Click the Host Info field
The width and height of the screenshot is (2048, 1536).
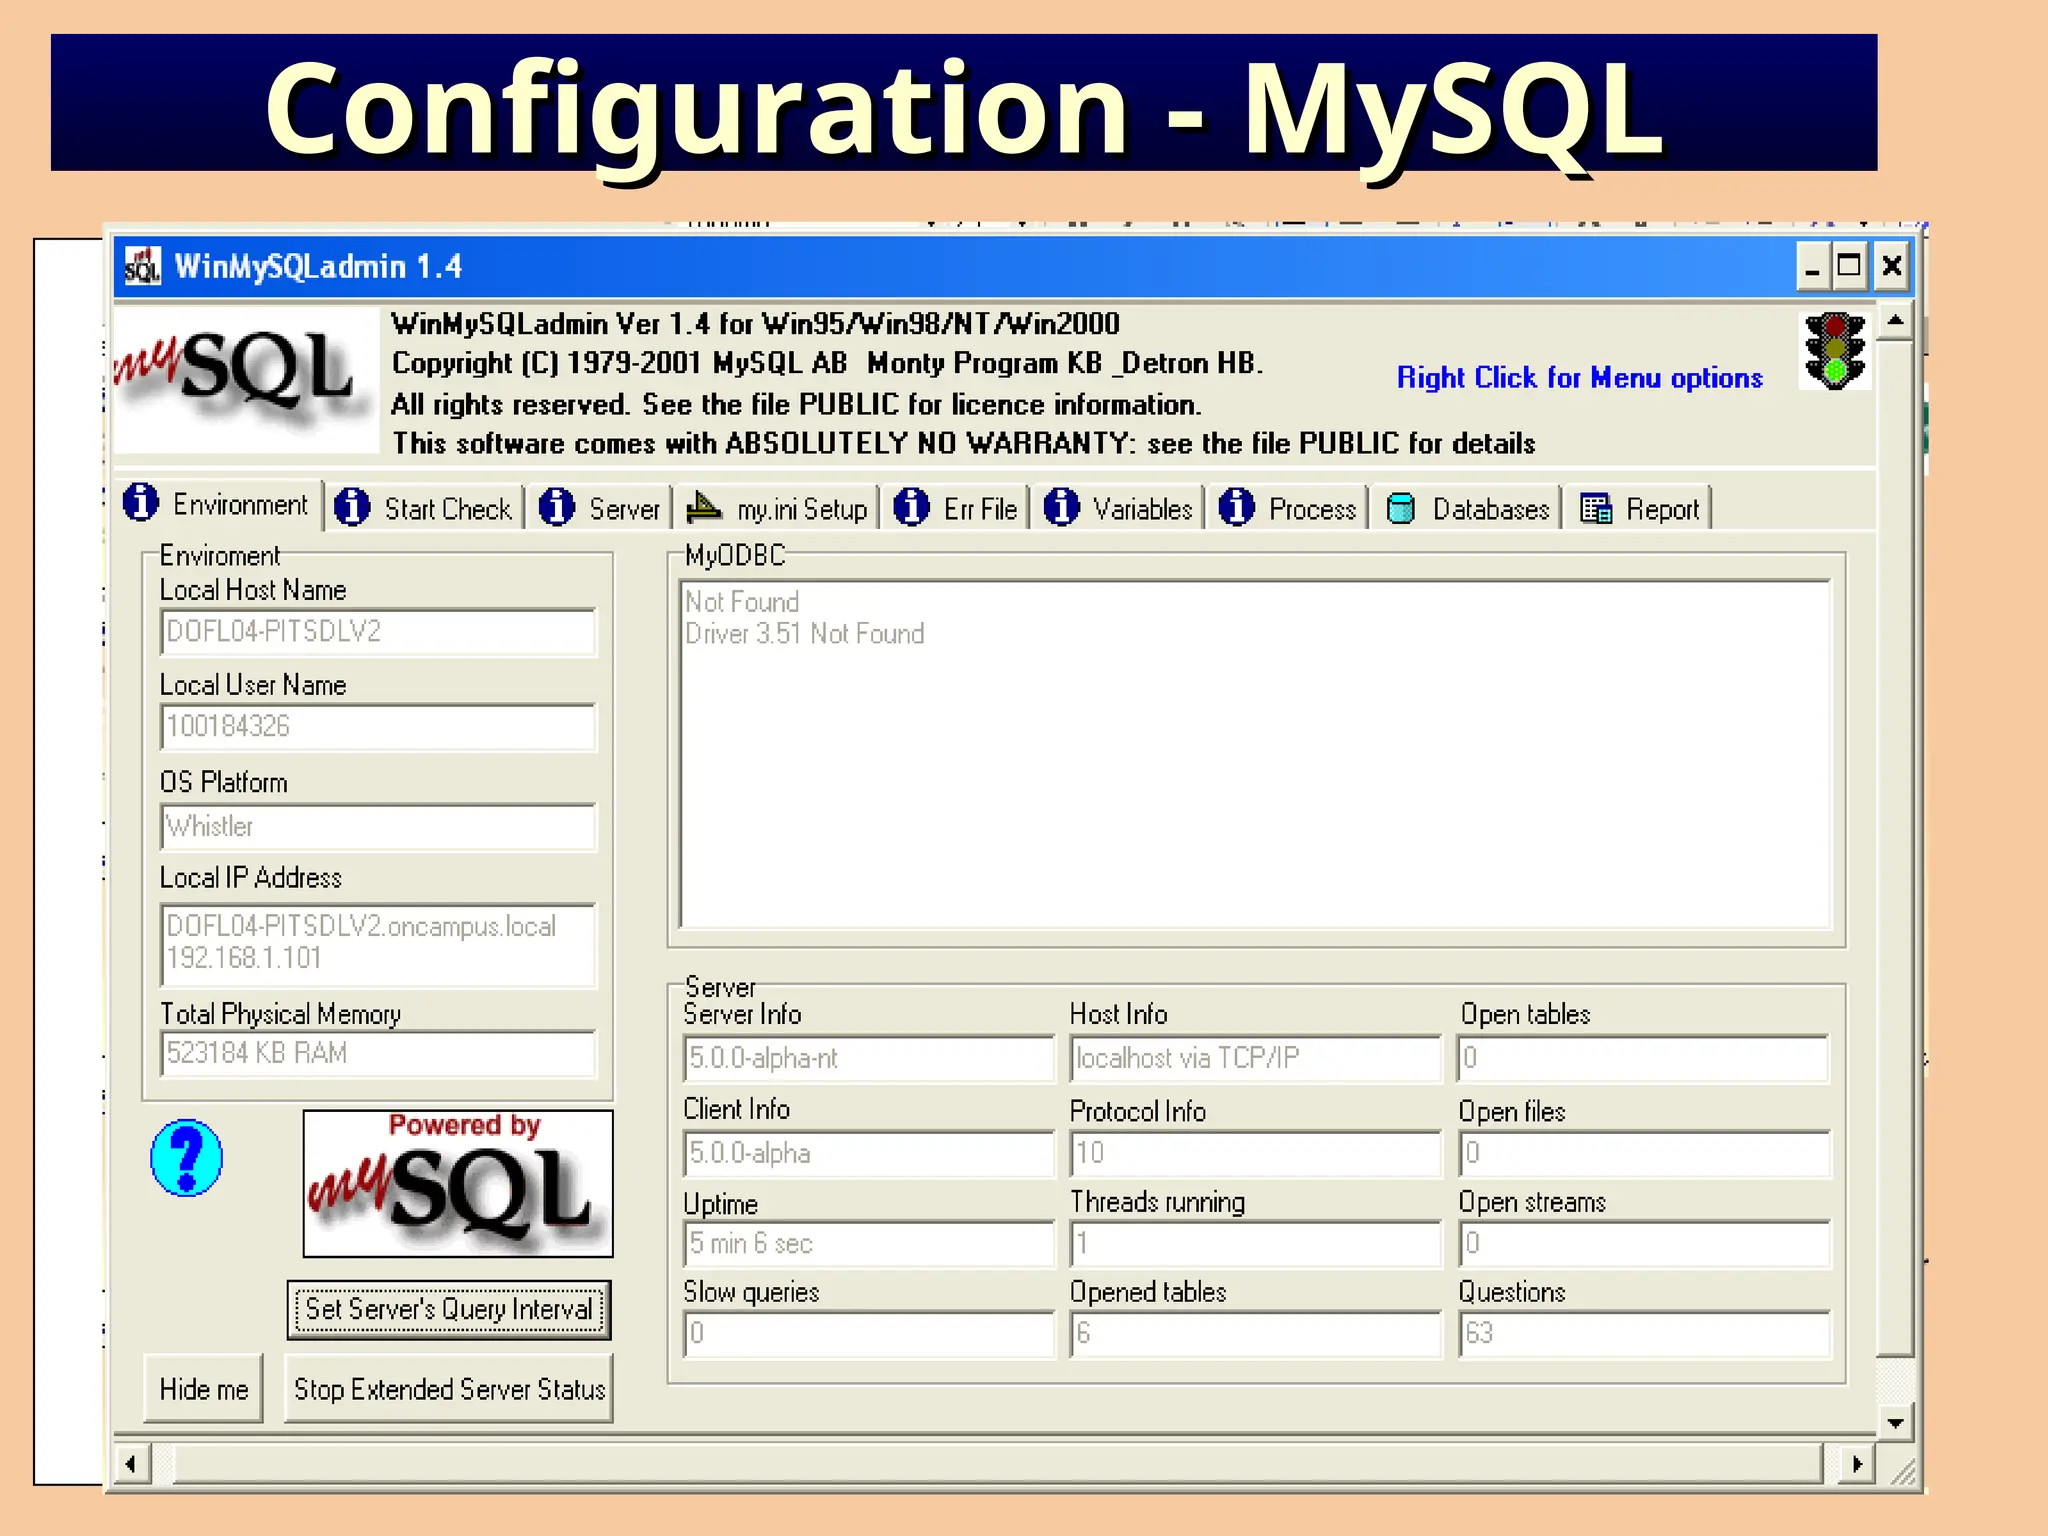[1256, 1058]
